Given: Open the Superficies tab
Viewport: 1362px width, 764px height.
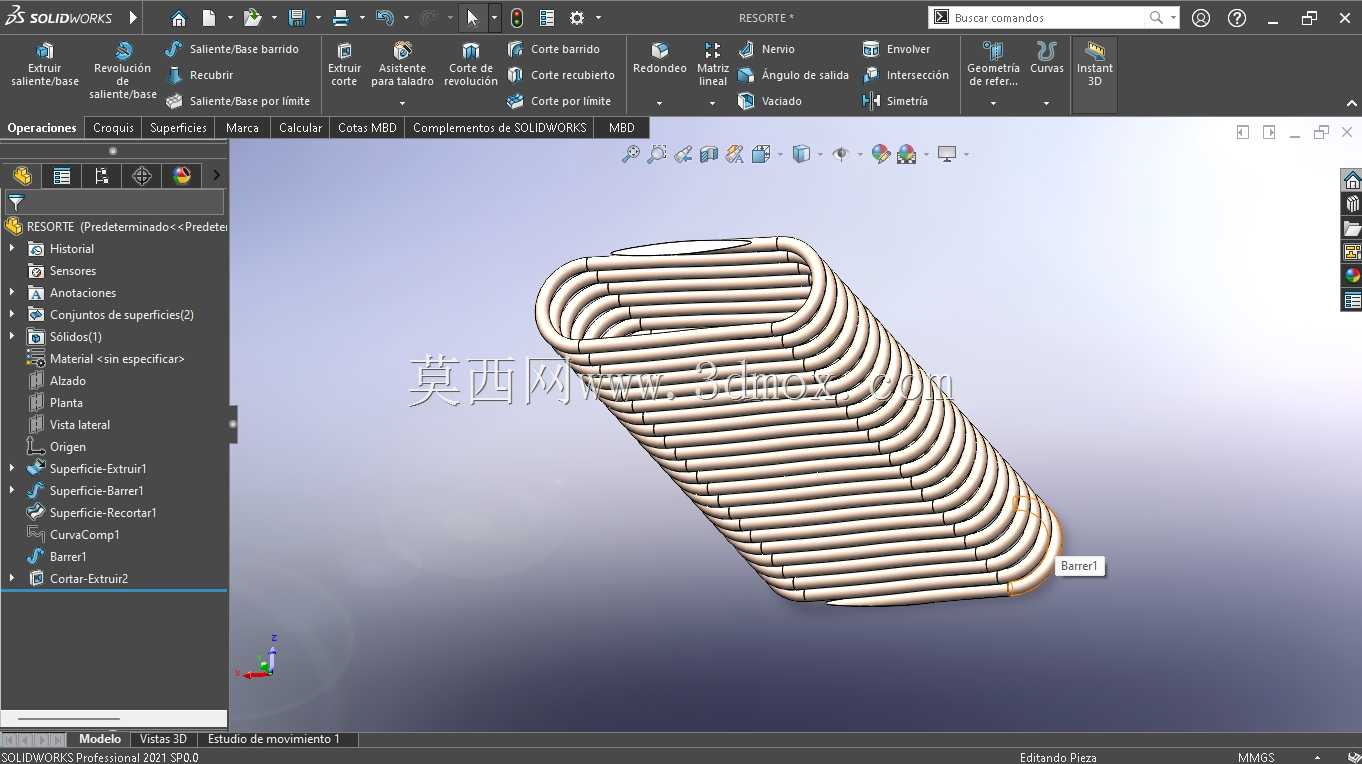Looking at the screenshot, I should coord(178,127).
